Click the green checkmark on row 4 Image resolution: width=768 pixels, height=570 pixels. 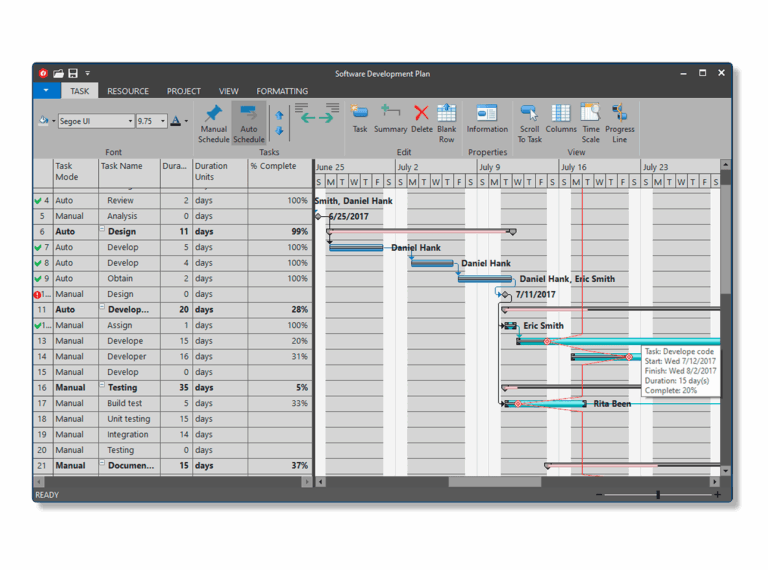tap(38, 201)
